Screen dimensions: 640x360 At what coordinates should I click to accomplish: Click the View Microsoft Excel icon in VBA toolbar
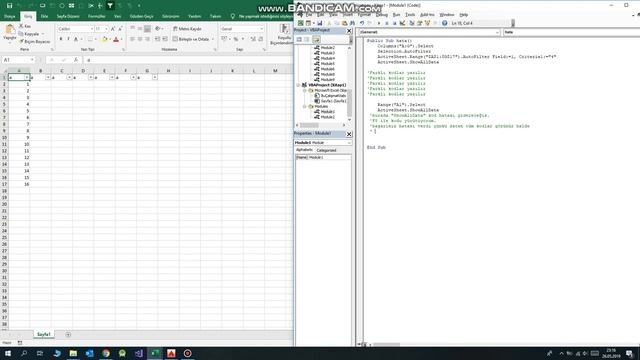pyautogui.click(x=300, y=23)
